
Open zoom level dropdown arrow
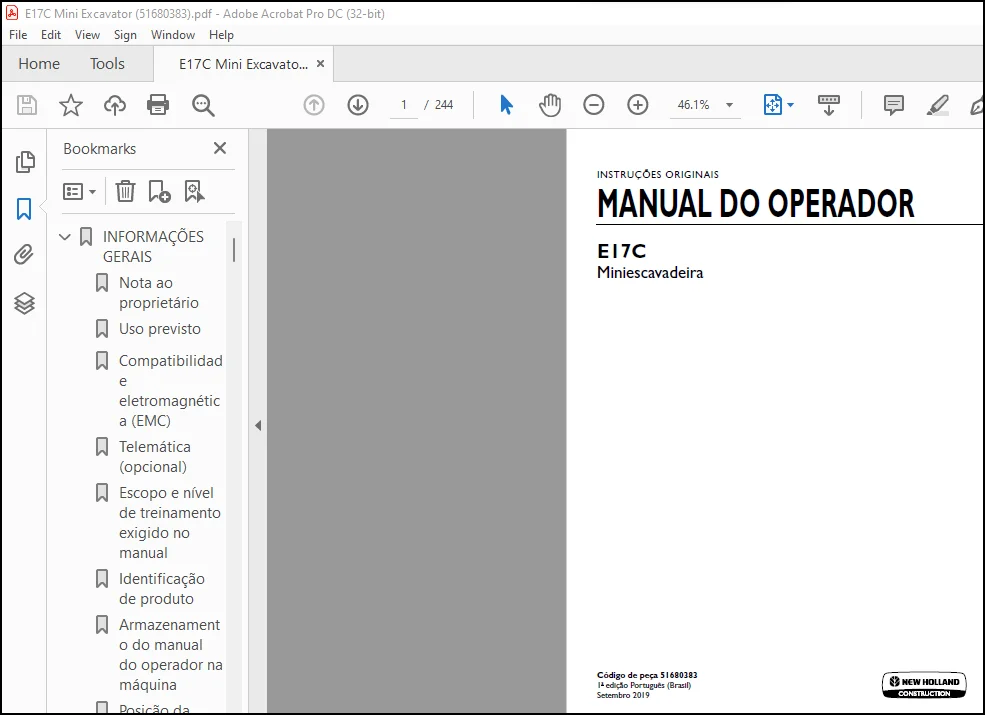[x=729, y=105]
